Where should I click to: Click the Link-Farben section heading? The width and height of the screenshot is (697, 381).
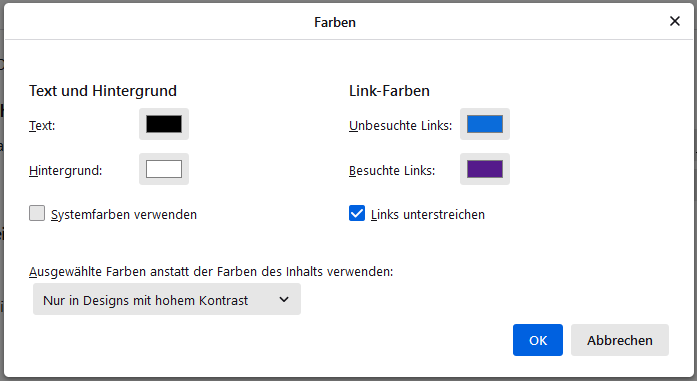[x=389, y=91]
